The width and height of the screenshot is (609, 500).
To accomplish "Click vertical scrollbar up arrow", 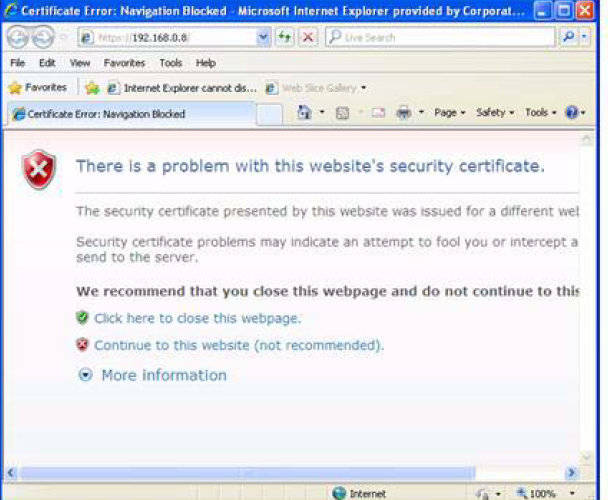I will click(x=586, y=138).
